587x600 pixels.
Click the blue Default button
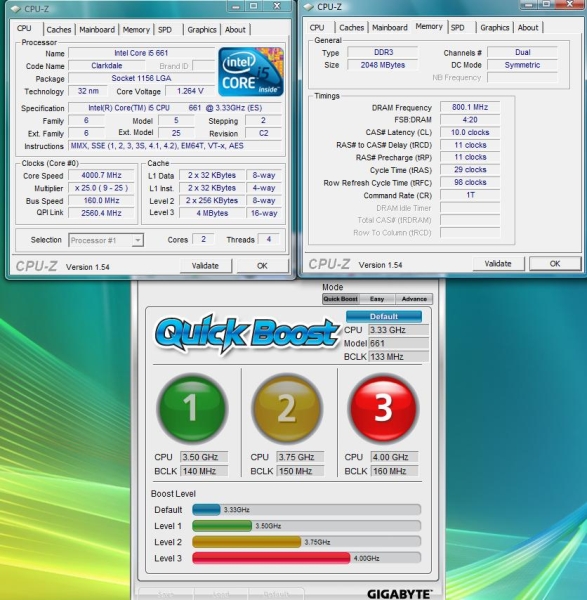pyautogui.click(x=384, y=316)
